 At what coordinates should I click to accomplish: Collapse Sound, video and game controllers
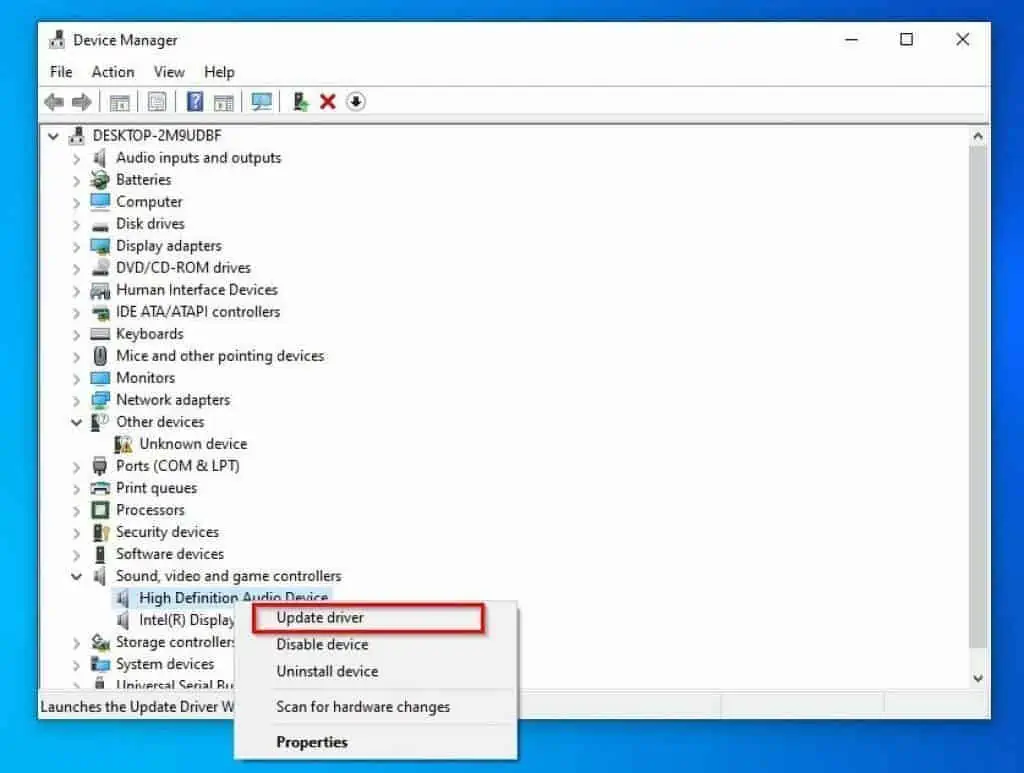pyautogui.click(x=77, y=576)
